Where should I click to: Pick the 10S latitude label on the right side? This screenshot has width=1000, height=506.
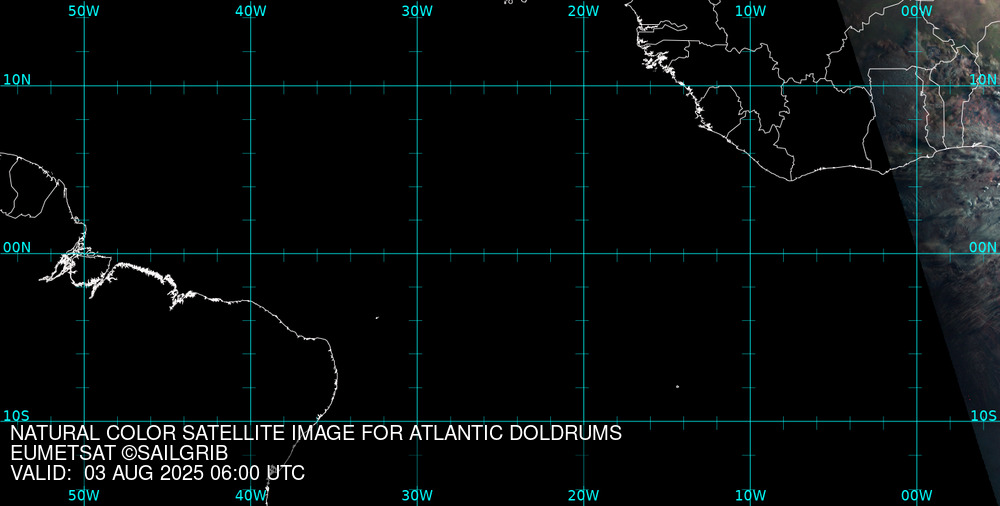pos(983,416)
